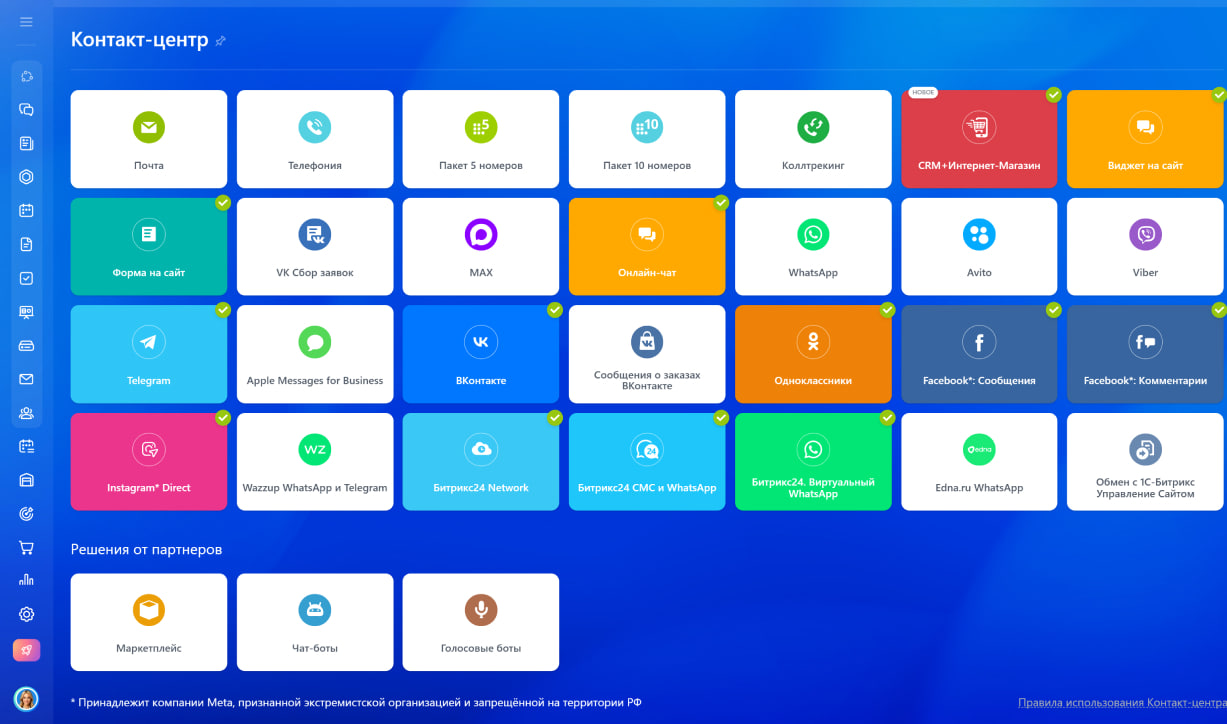This screenshot has height=724, width=1227.
Task: Click the mail envelope icon in left sidebar
Action: [27, 379]
